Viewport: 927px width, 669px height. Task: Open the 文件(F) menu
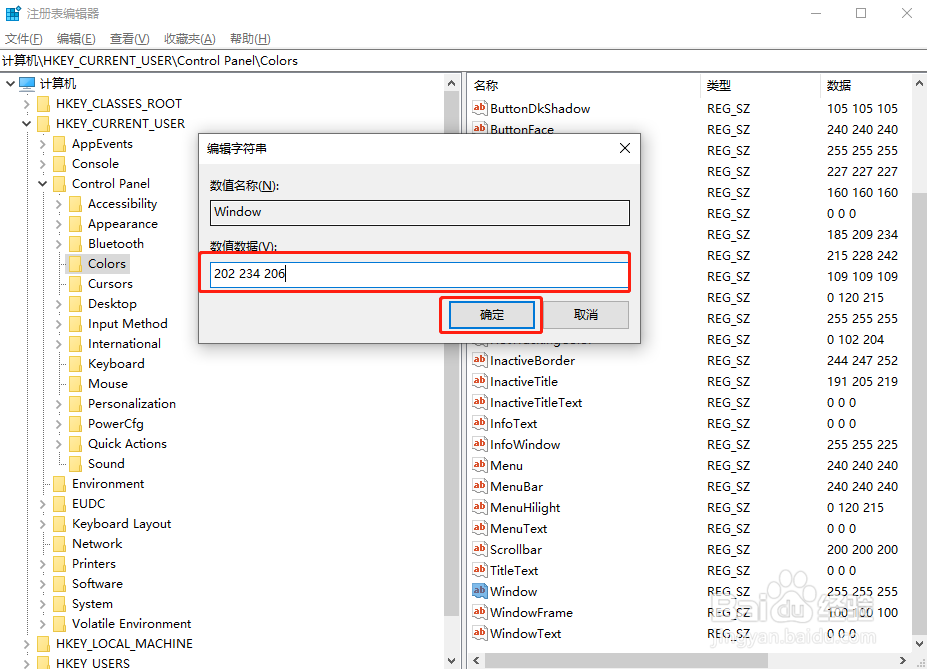[x=24, y=39]
